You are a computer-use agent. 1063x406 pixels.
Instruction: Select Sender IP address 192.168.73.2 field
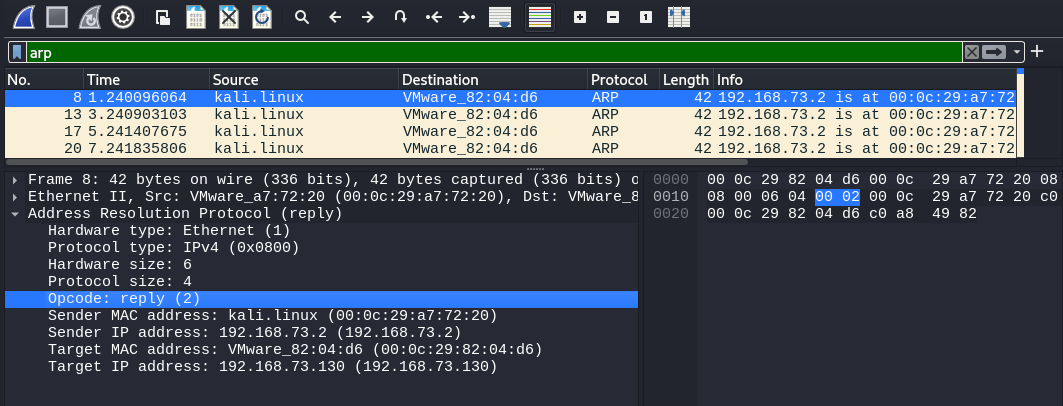point(321,333)
